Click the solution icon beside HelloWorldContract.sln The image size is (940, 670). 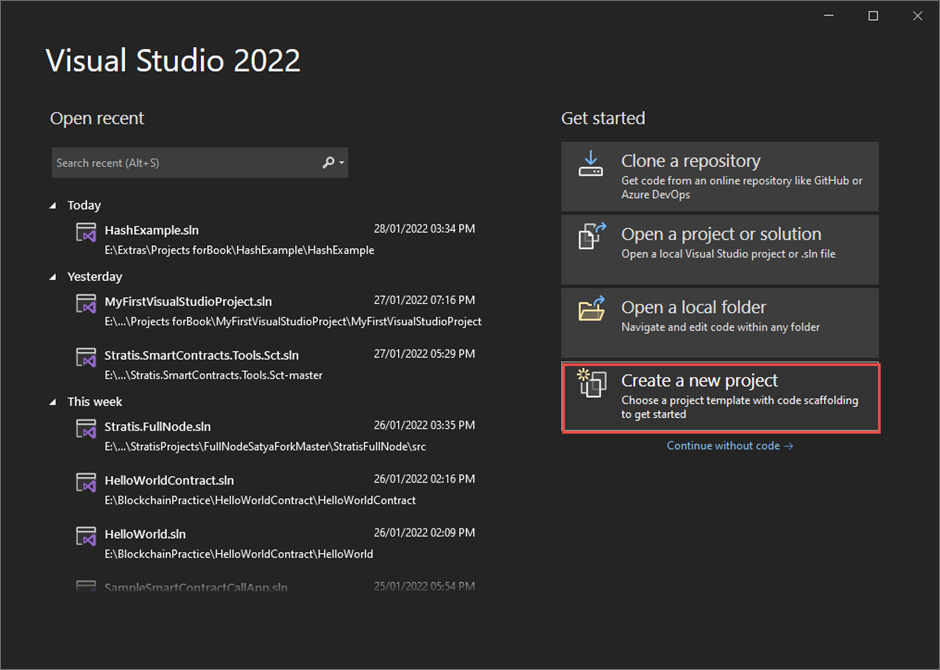tap(86, 481)
